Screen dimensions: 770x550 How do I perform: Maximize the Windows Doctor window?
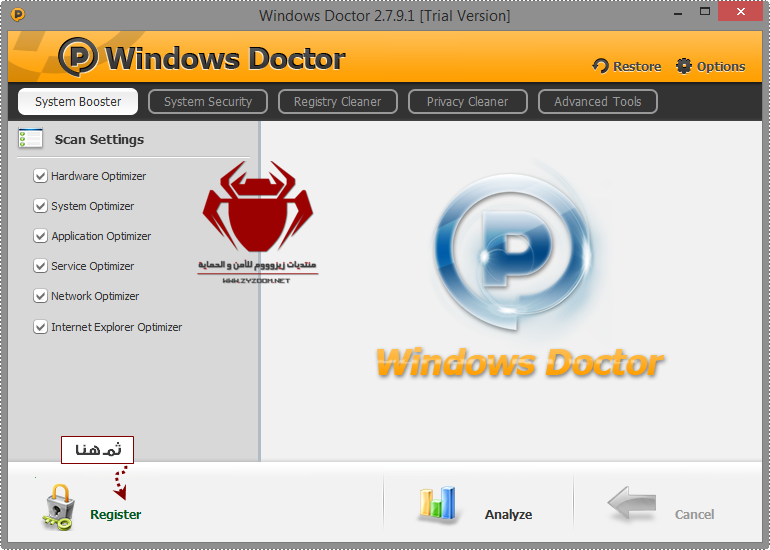click(x=705, y=12)
